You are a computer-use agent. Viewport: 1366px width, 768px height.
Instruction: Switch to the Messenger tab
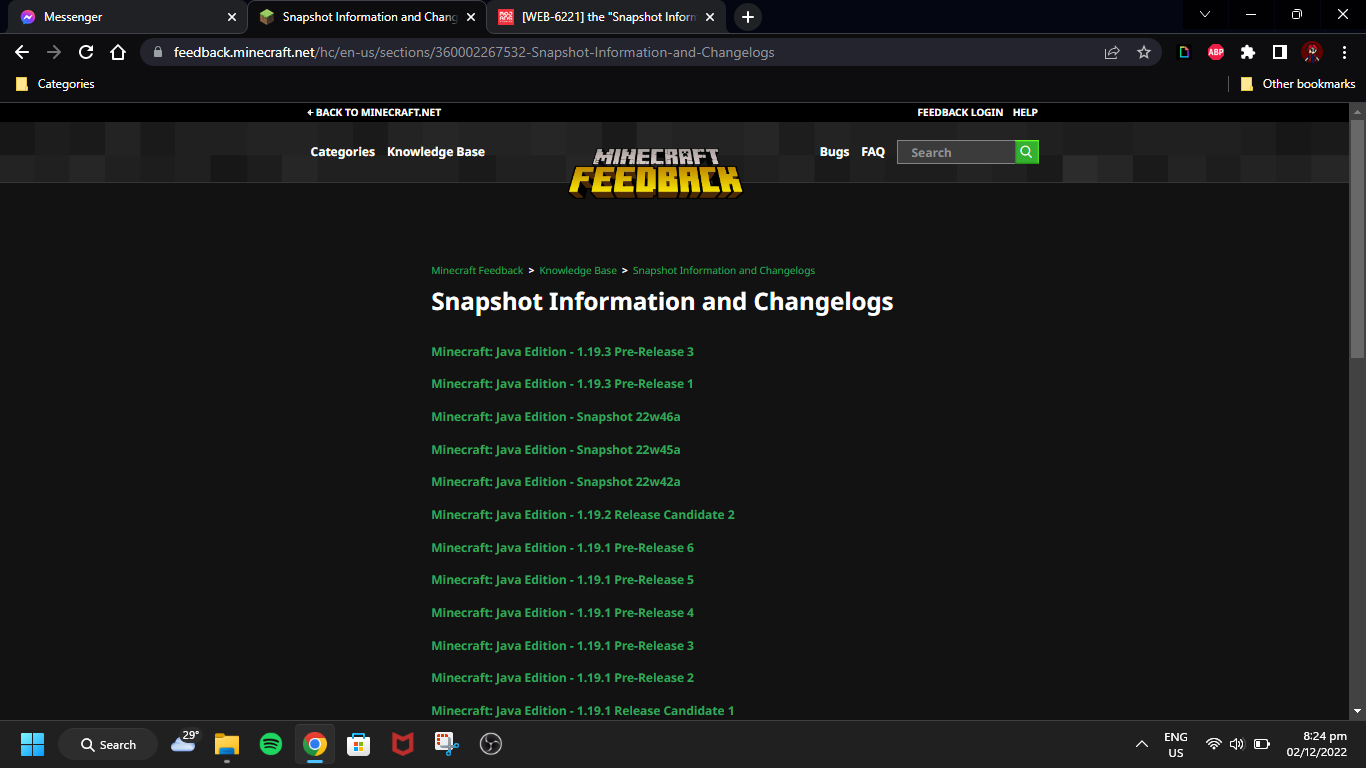pos(127,17)
